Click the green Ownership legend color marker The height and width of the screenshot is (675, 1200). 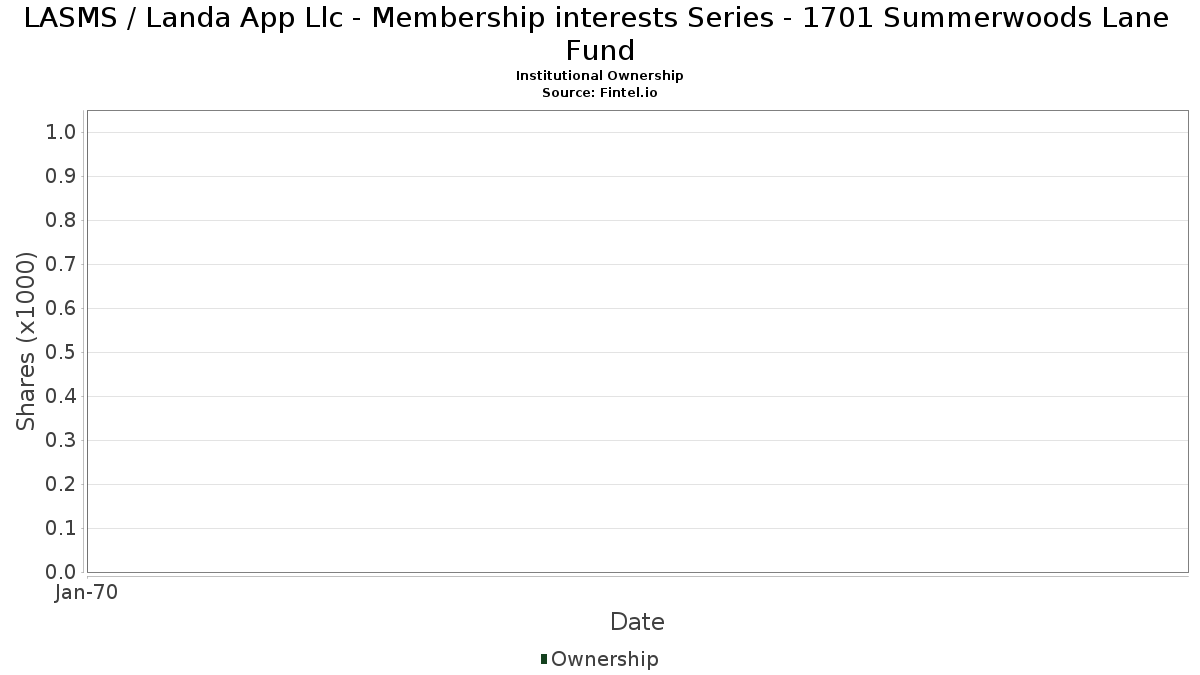coord(544,659)
